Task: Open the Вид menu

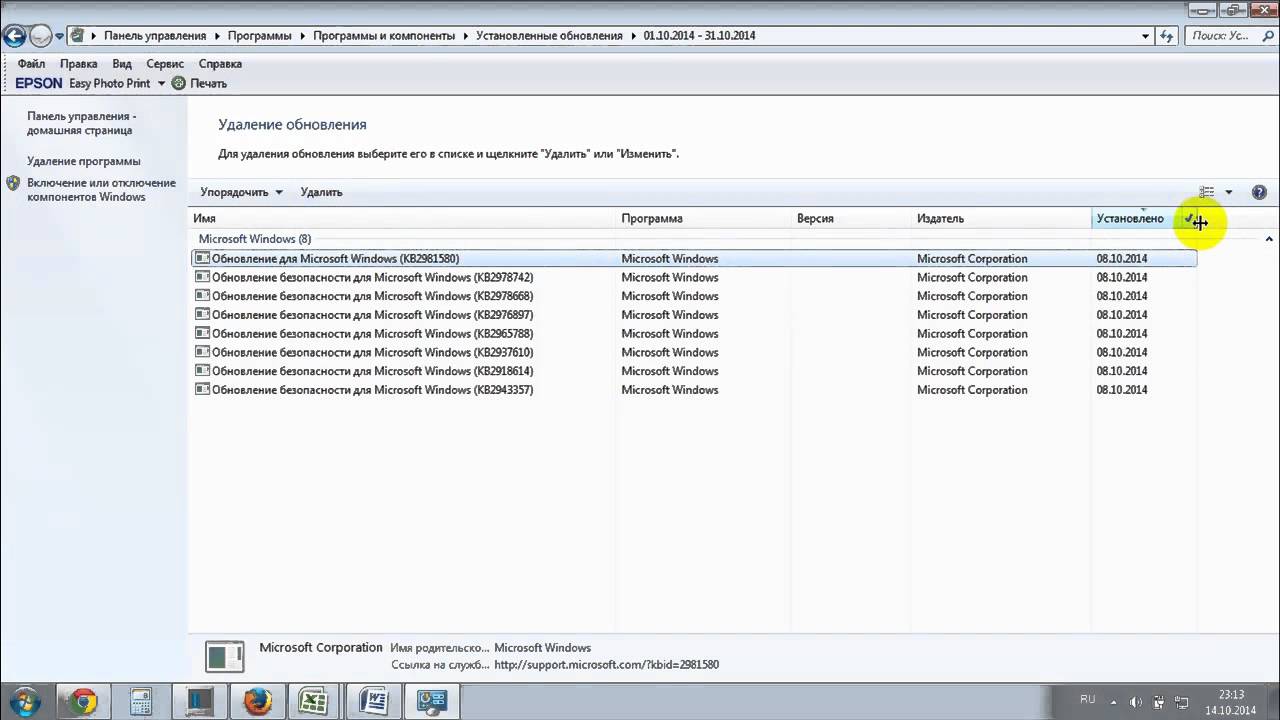Action: coord(122,64)
